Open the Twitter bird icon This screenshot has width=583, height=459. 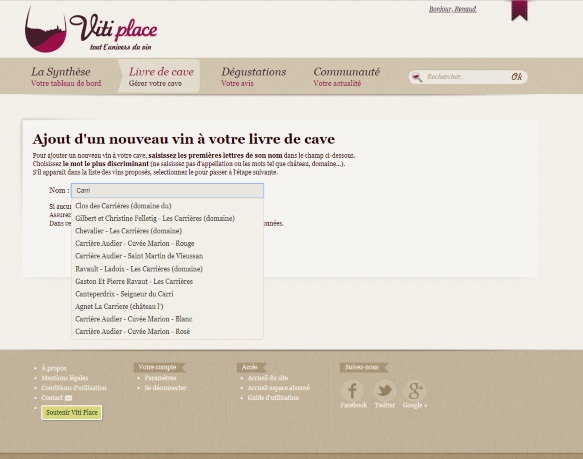(384, 390)
